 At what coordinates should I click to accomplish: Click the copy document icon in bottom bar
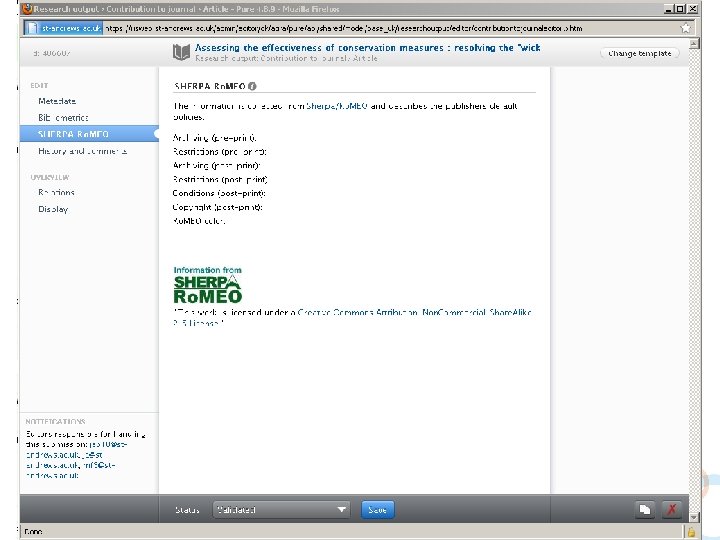(645, 510)
